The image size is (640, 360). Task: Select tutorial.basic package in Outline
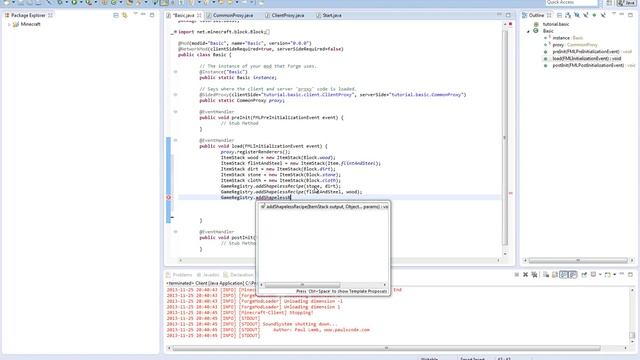point(556,24)
